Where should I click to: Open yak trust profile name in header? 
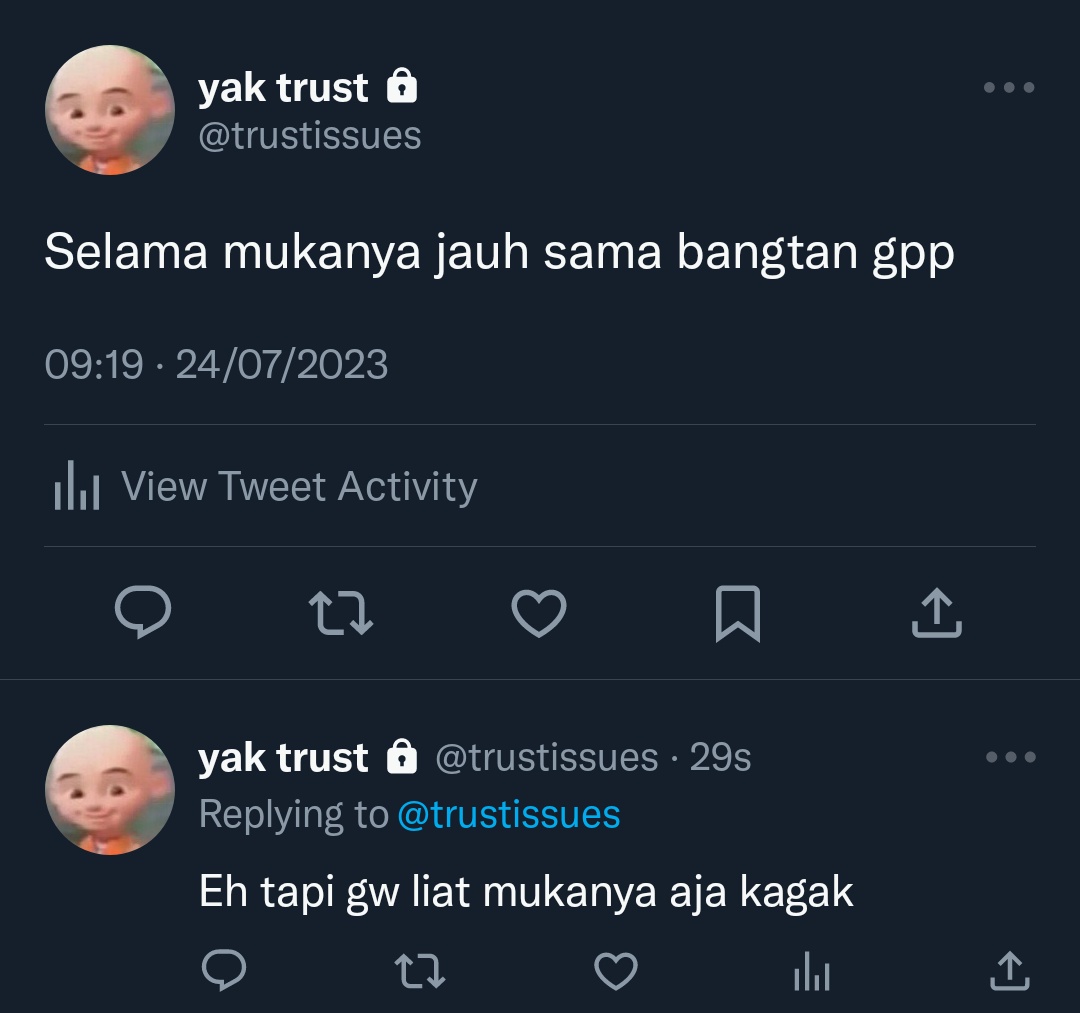click(x=283, y=88)
